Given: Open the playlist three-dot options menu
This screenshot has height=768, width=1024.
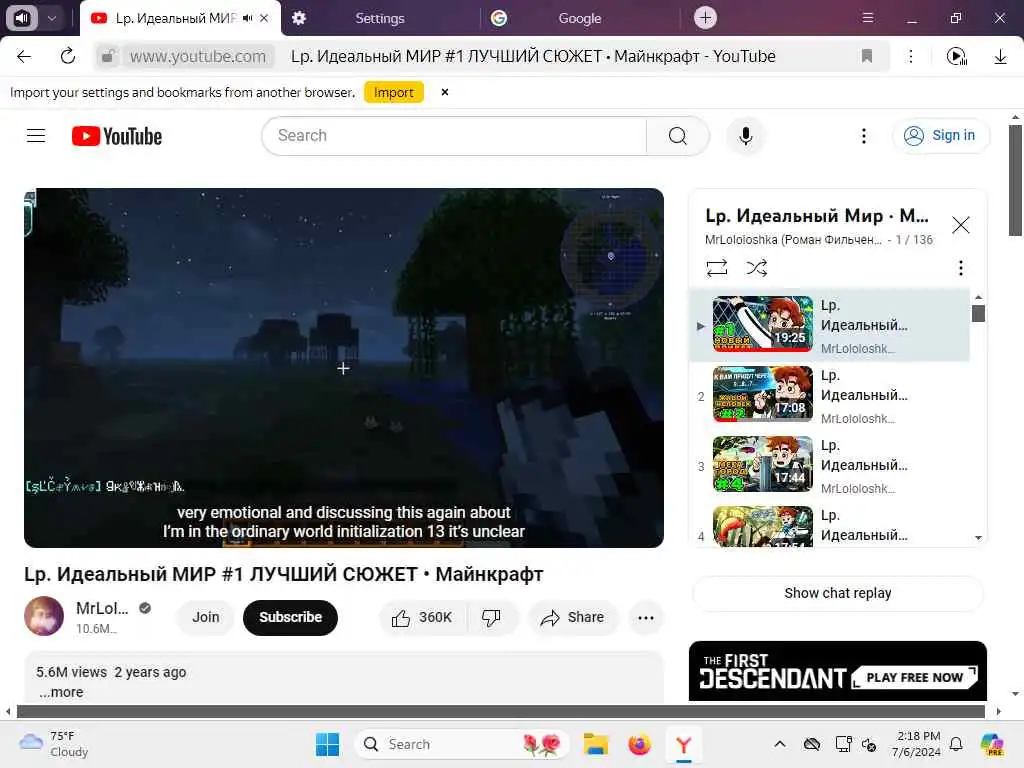Looking at the screenshot, I should click(x=960, y=268).
